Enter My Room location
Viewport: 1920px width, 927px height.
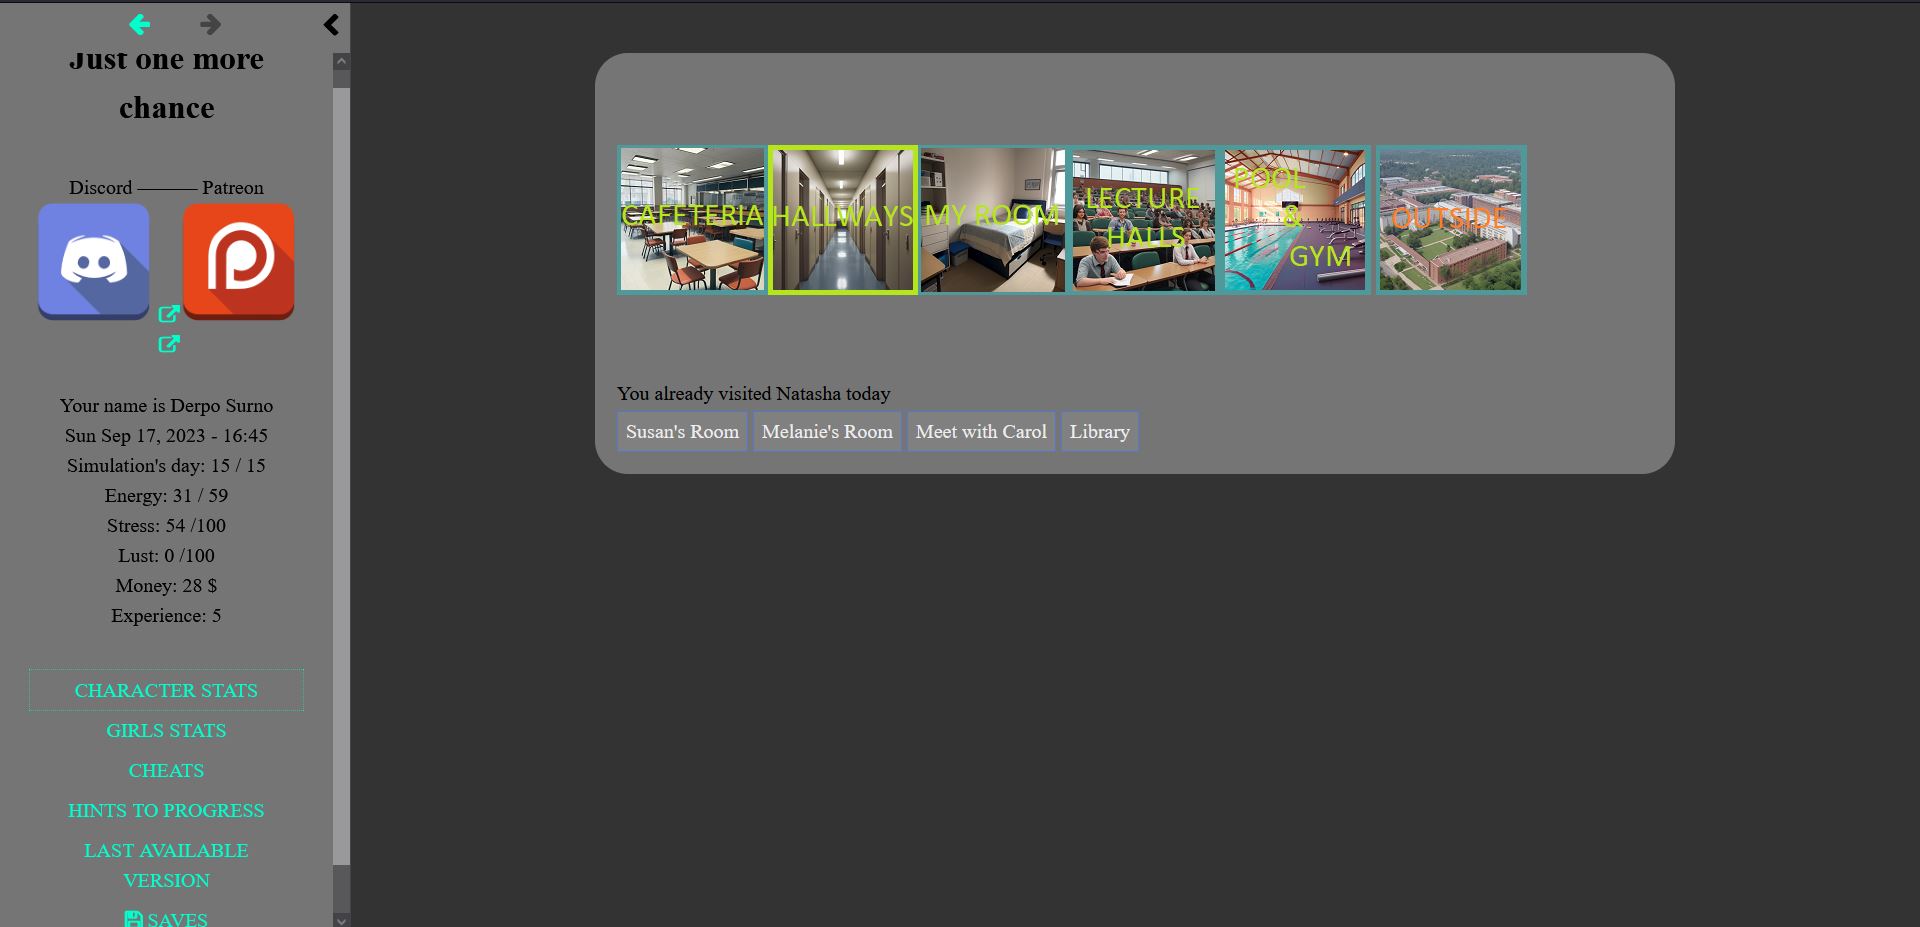pos(992,220)
